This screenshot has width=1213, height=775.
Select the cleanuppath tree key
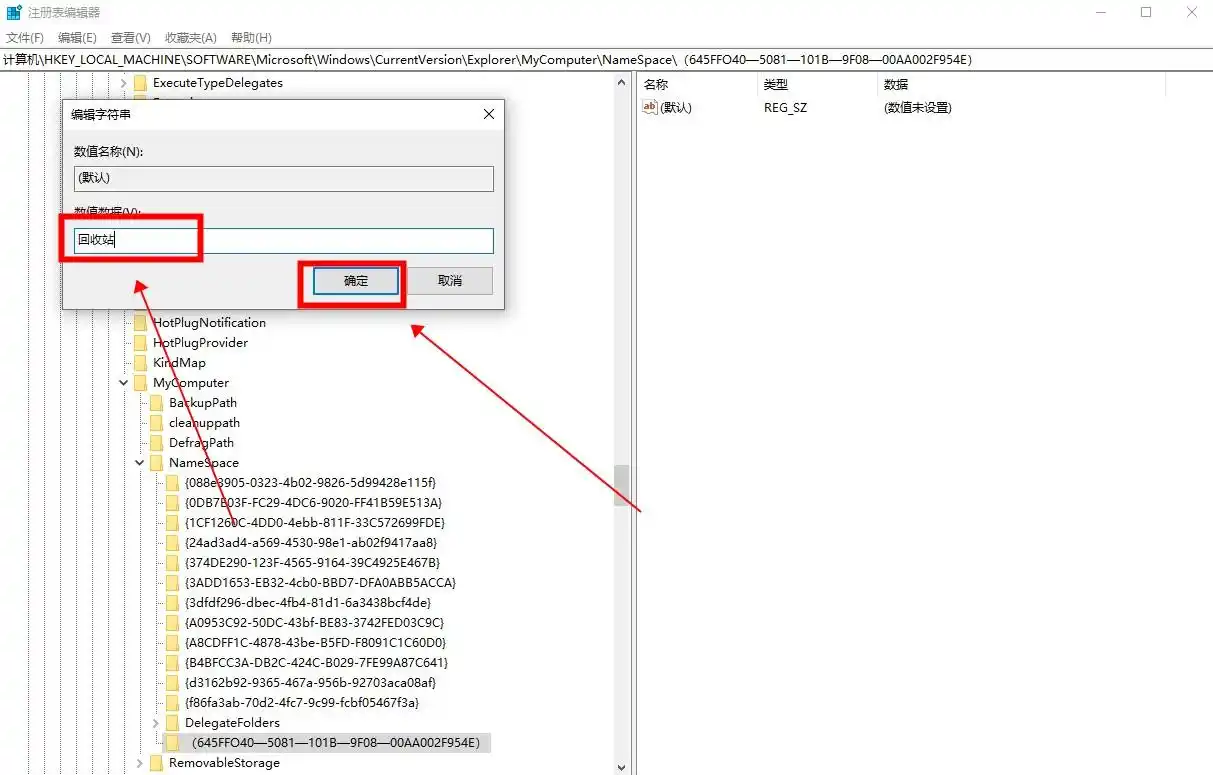pos(204,423)
